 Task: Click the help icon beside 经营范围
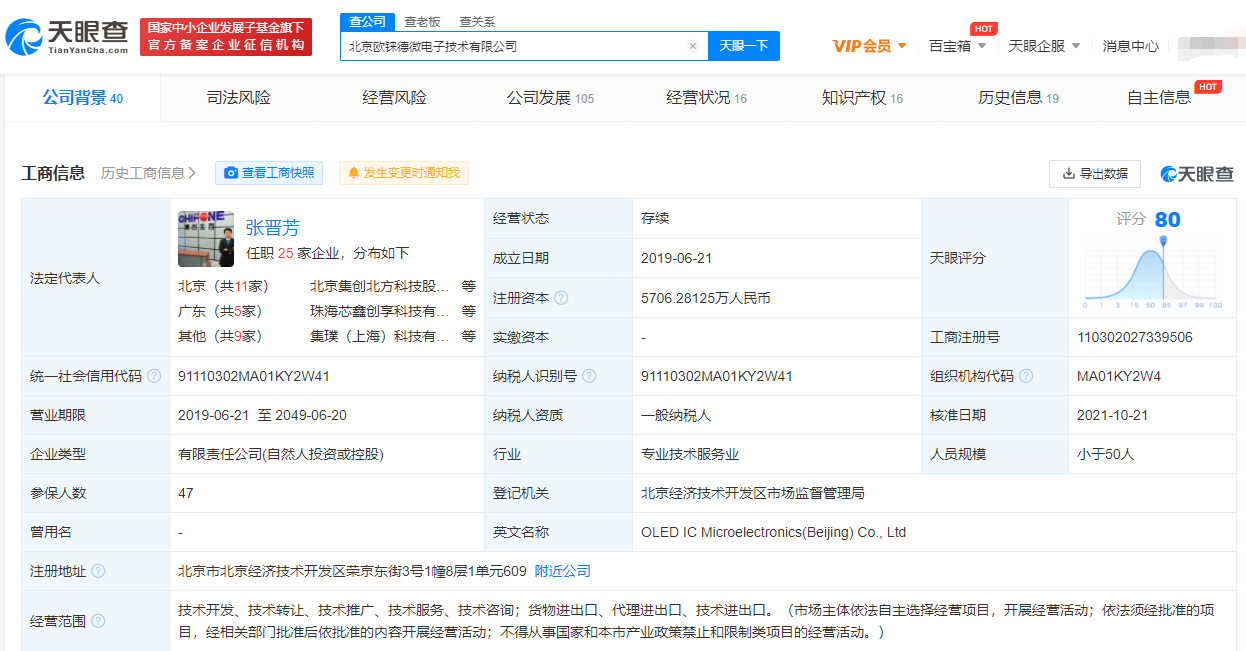point(98,621)
